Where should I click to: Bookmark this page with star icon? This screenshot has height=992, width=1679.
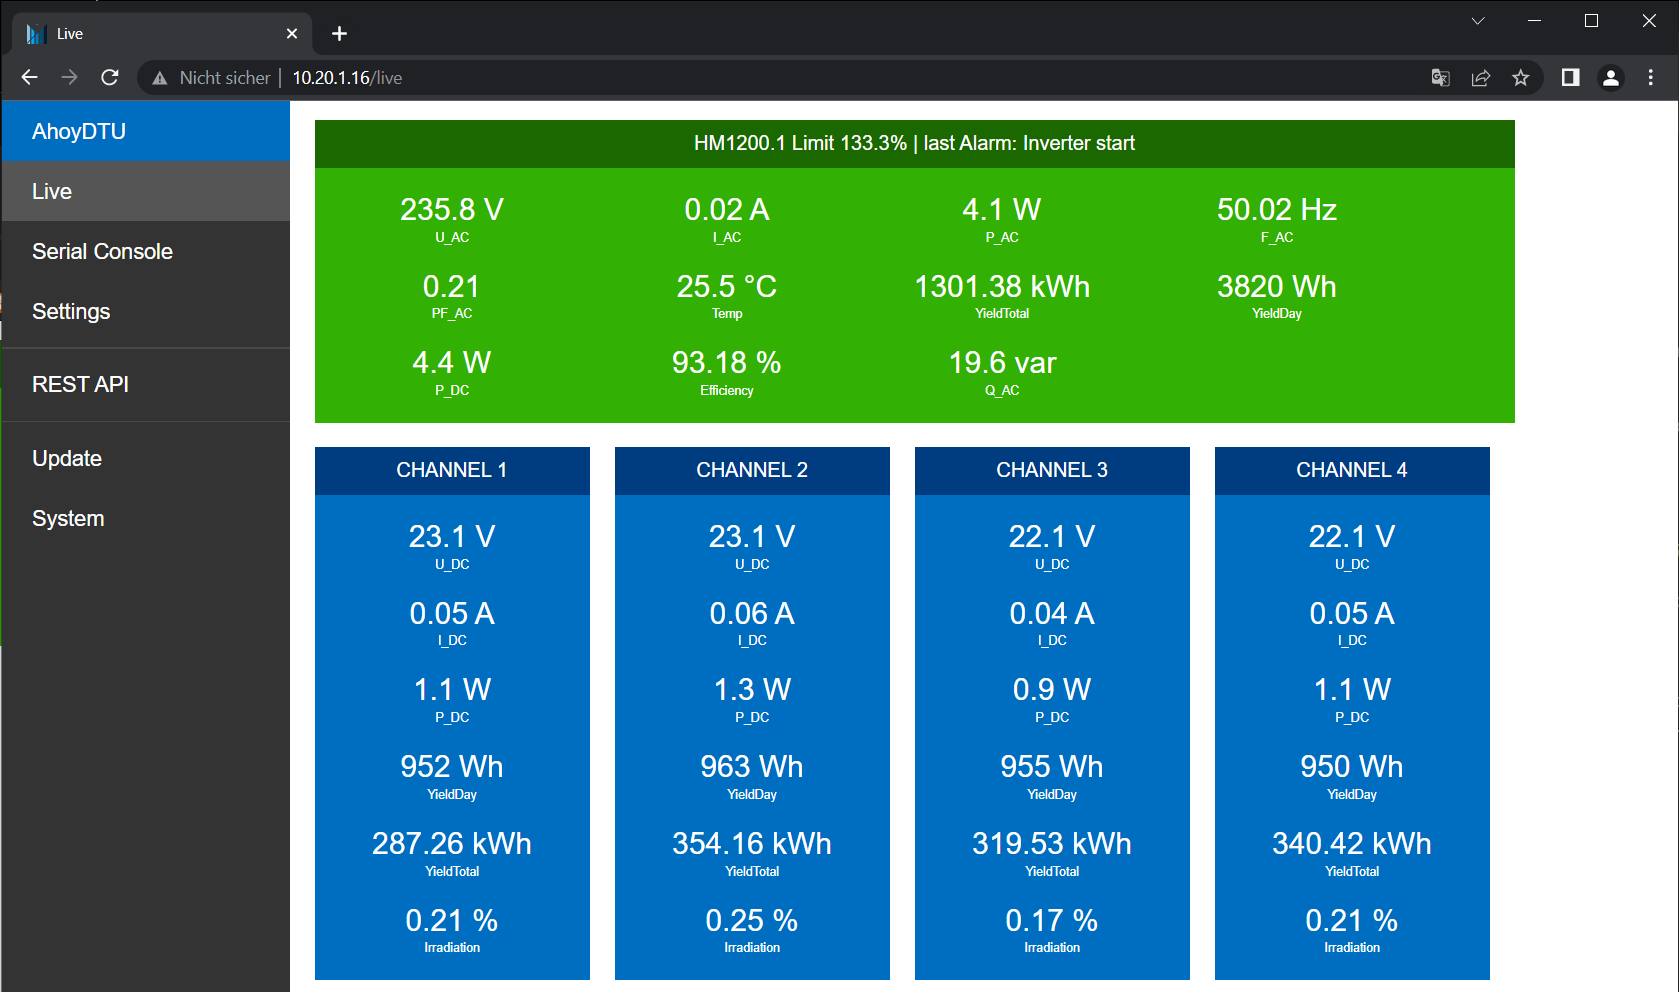1521,78
